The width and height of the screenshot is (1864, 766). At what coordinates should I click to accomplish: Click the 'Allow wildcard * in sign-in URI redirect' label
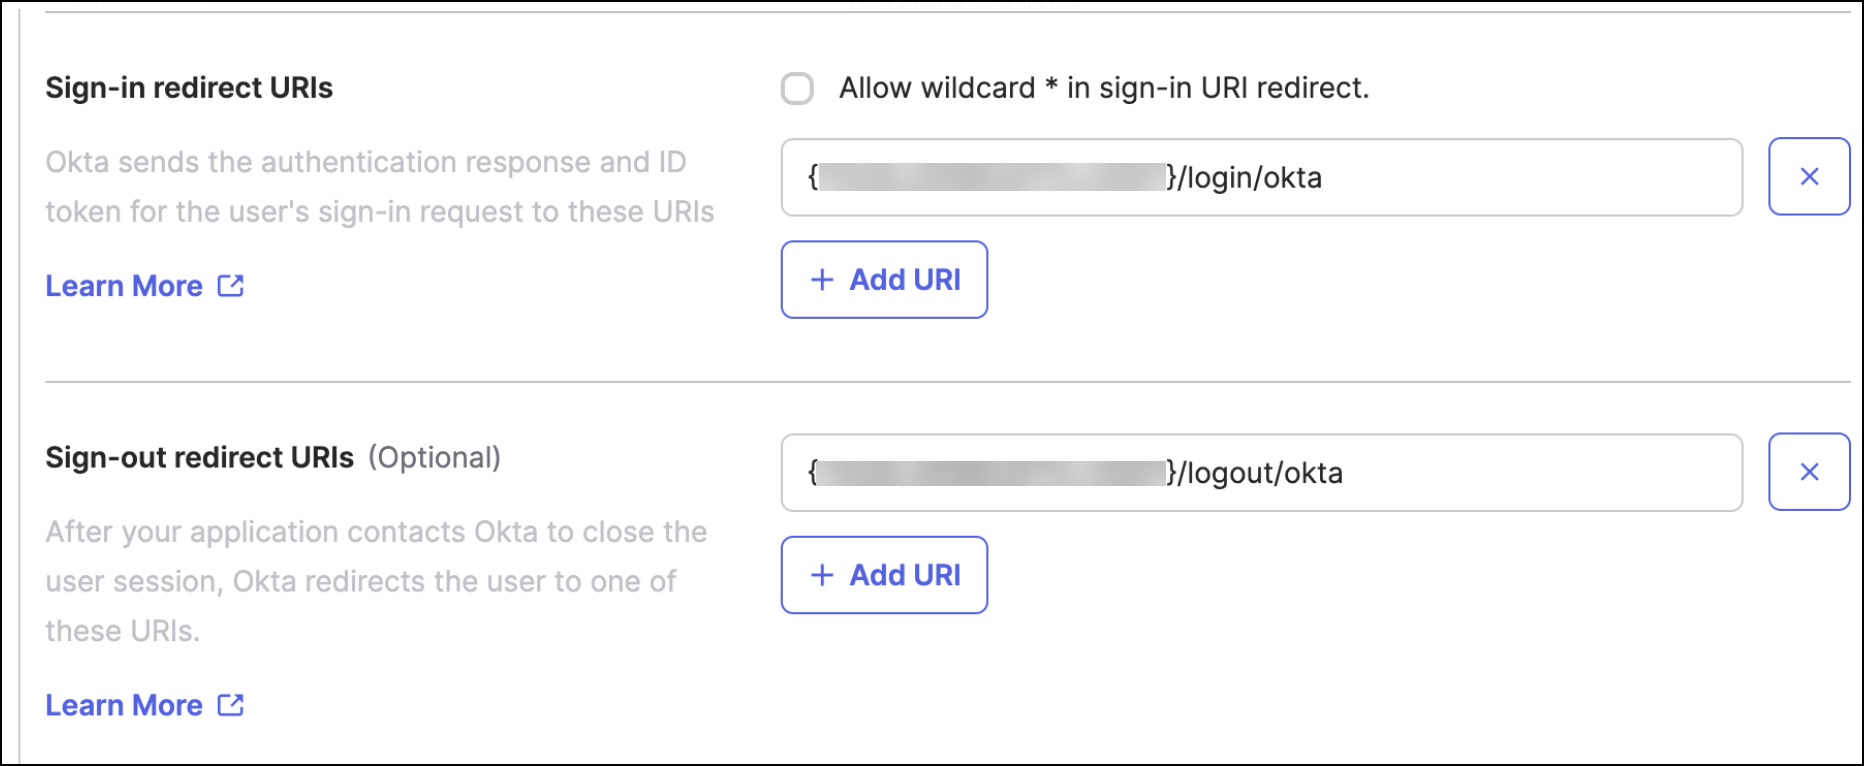click(x=1103, y=88)
